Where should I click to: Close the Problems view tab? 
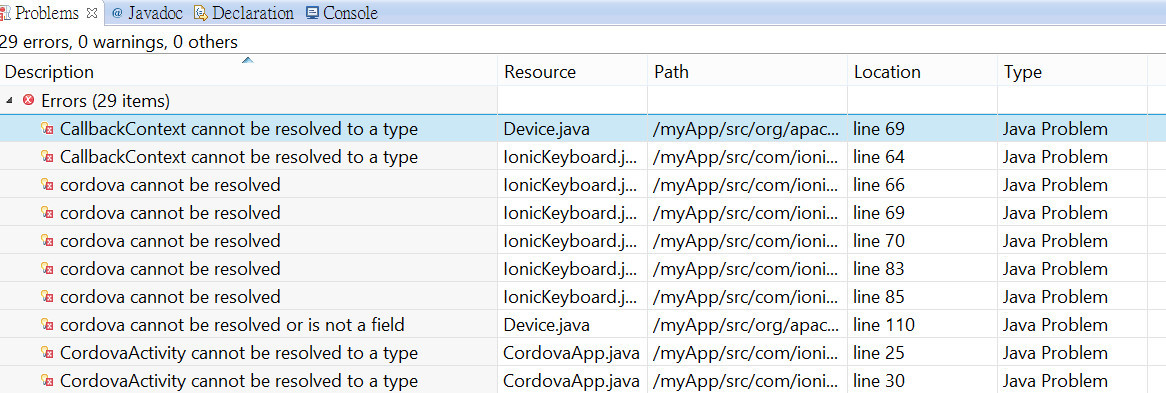click(92, 13)
